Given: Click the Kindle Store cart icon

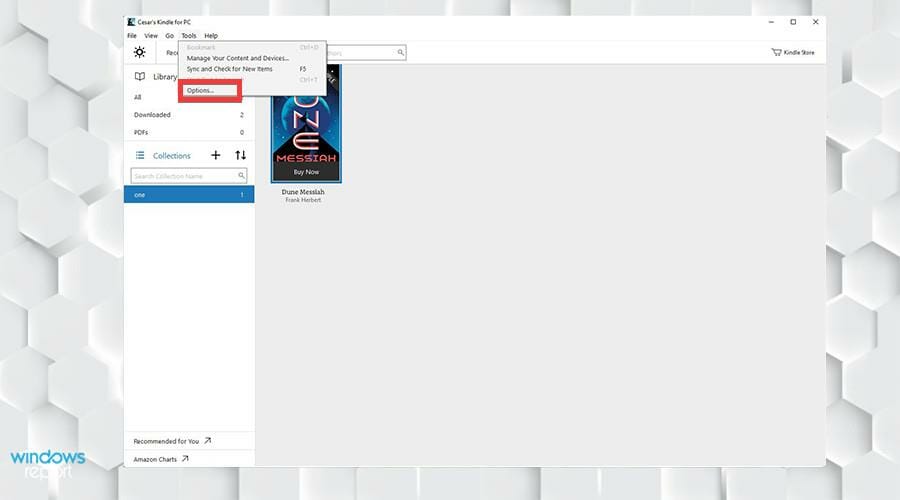Looking at the screenshot, I should [776, 52].
